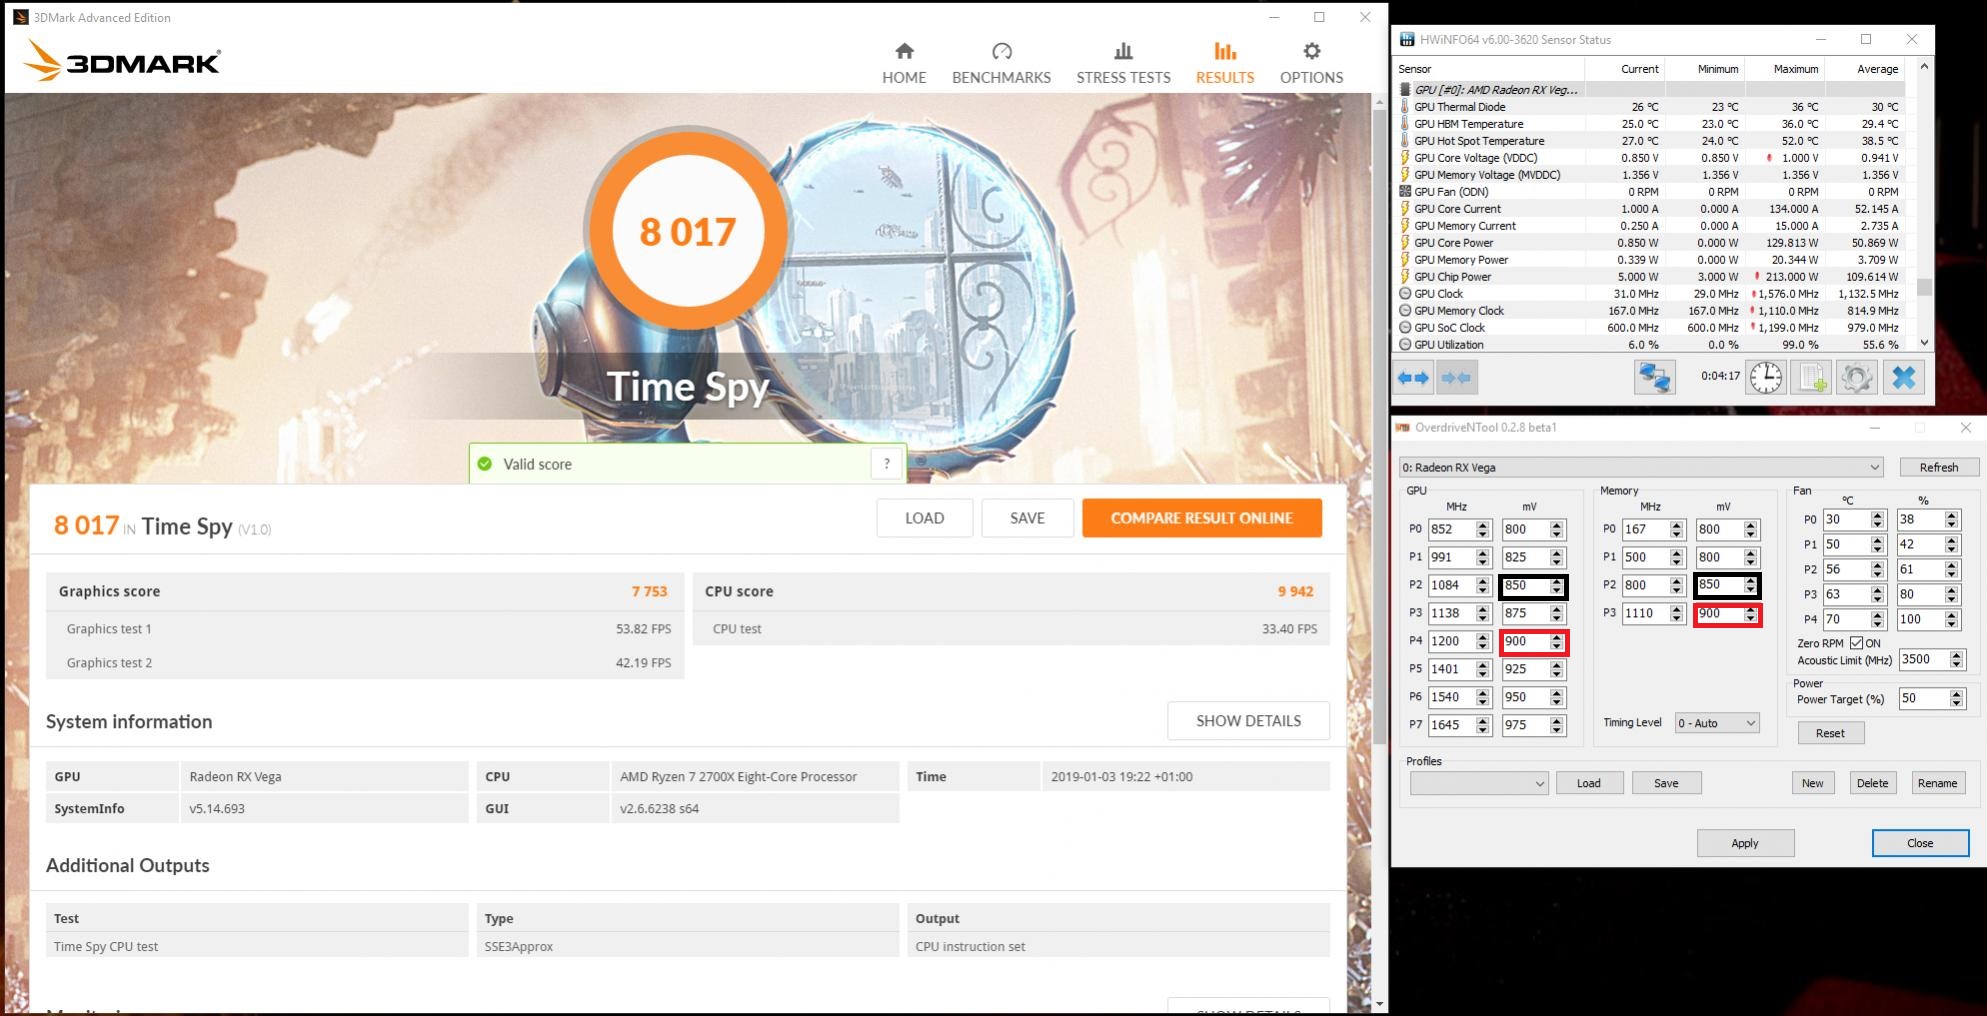Open the Timing Level dropdown

point(1717,723)
